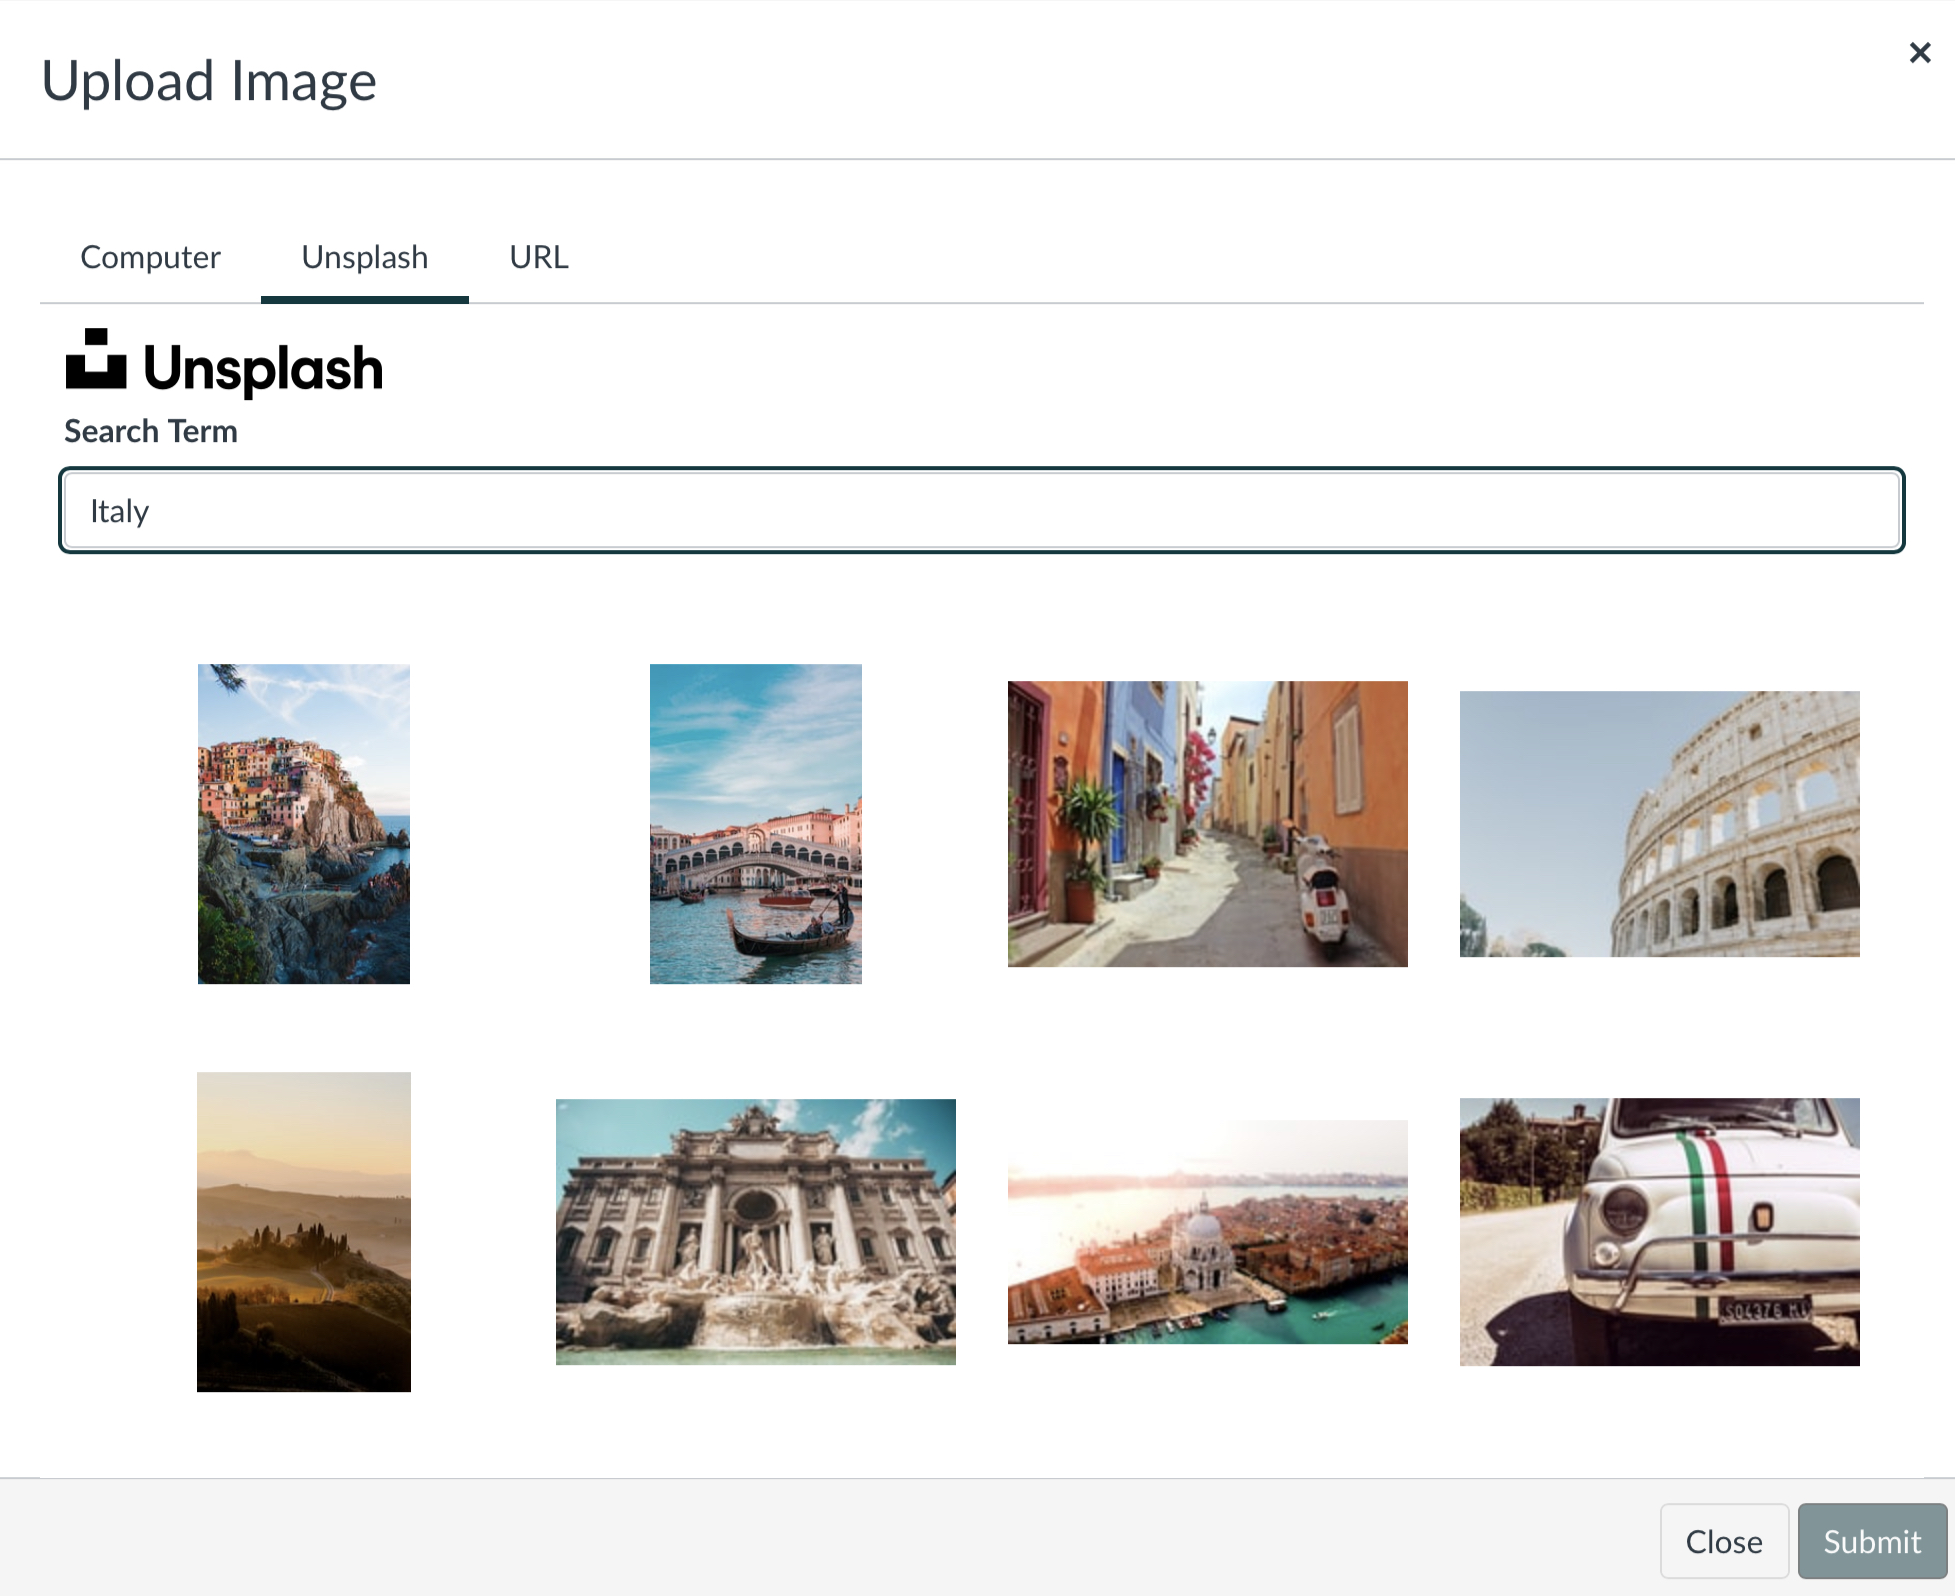Click the Upload Image dialog title
Viewport: 1955px width, 1596px height.
(x=209, y=81)
